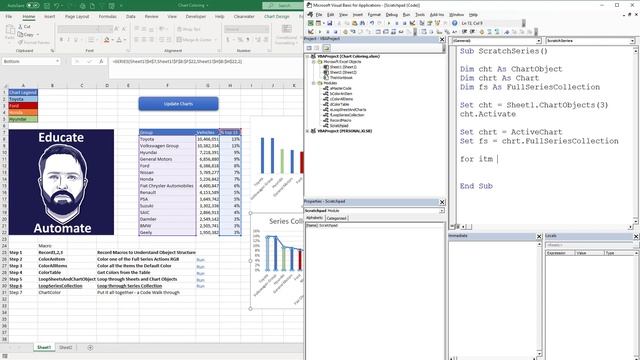Click the Design Mode icon in VBA standard toolbar
The image size is (640, 360).
point(413,23)
